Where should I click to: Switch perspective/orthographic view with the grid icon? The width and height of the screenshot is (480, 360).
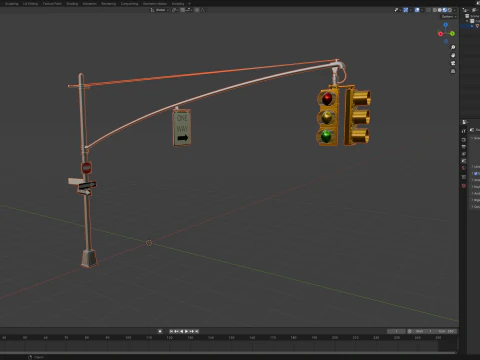coord(453,71)
